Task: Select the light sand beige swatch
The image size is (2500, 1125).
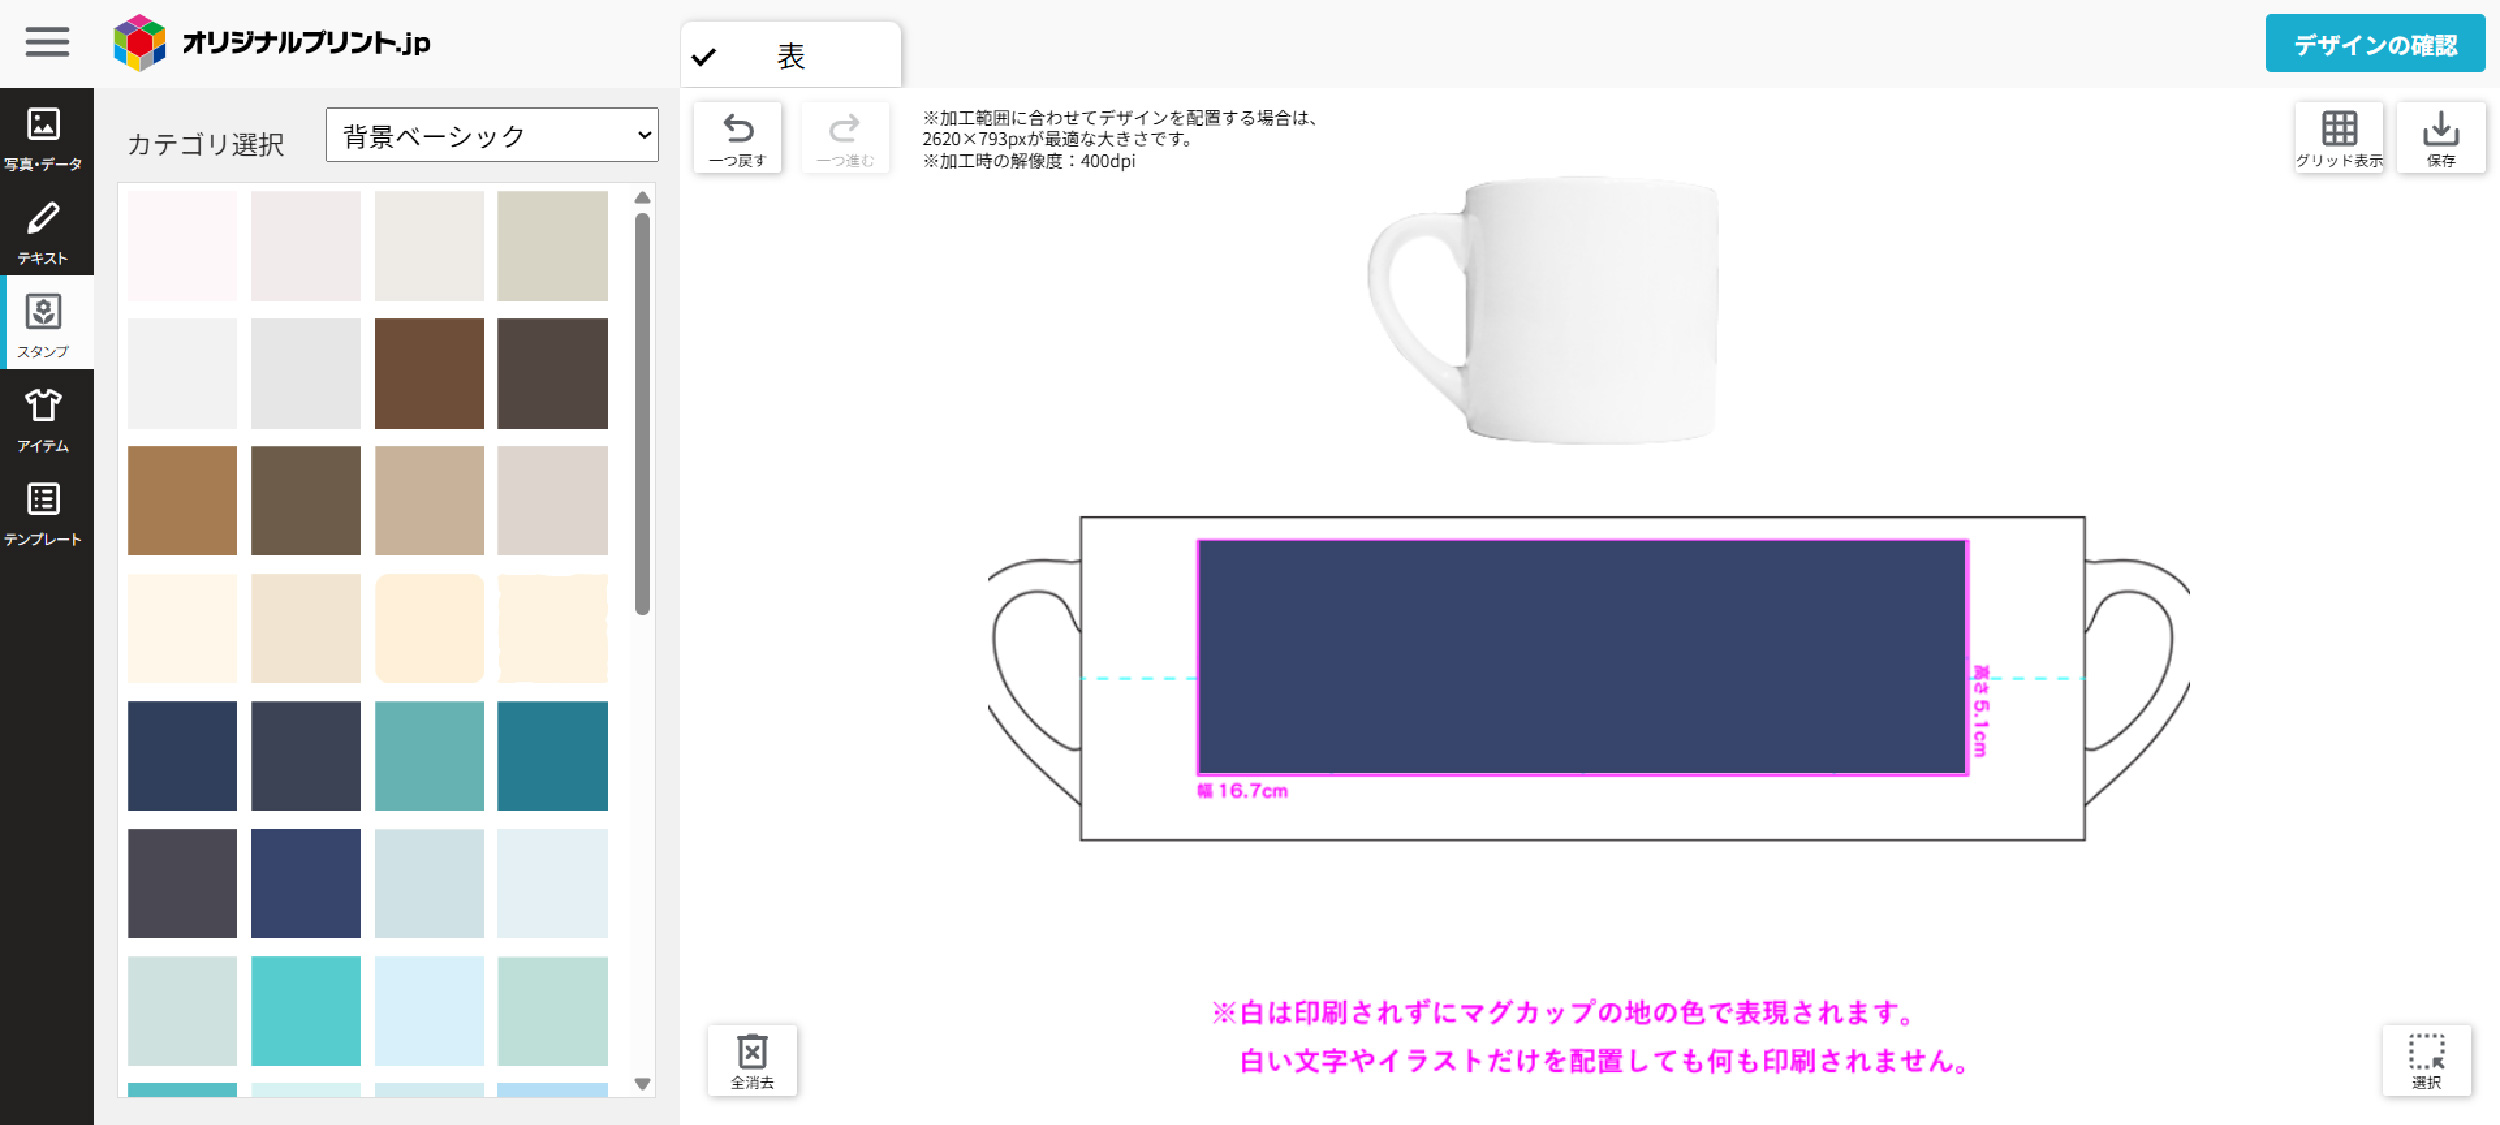Action: click(429, 500)
